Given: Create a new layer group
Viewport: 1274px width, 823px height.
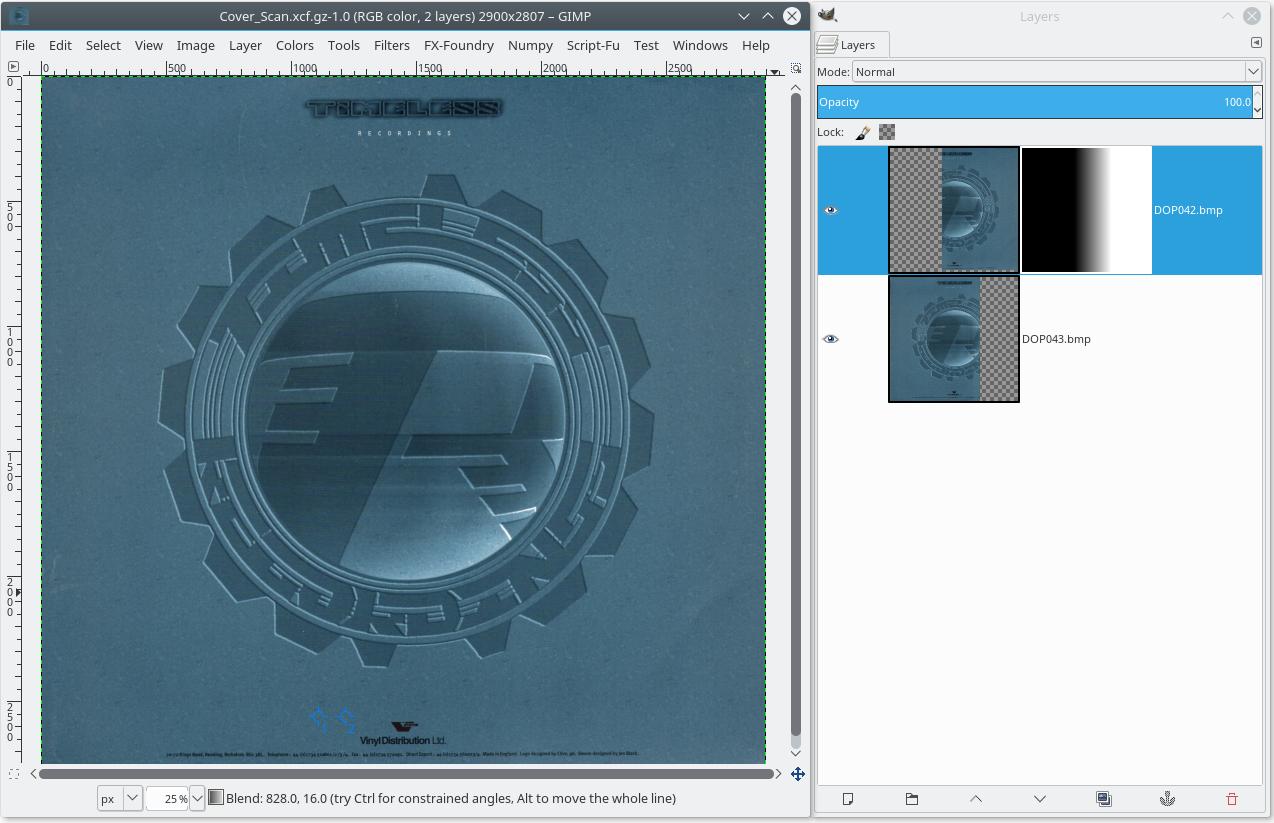Looking at the screenshot, I should click(x=912, y=799).
